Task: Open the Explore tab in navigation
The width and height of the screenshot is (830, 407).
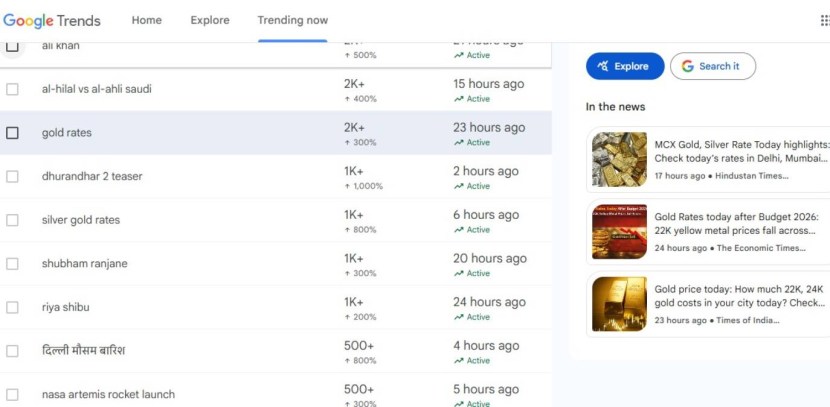Action: pos(210,21)
